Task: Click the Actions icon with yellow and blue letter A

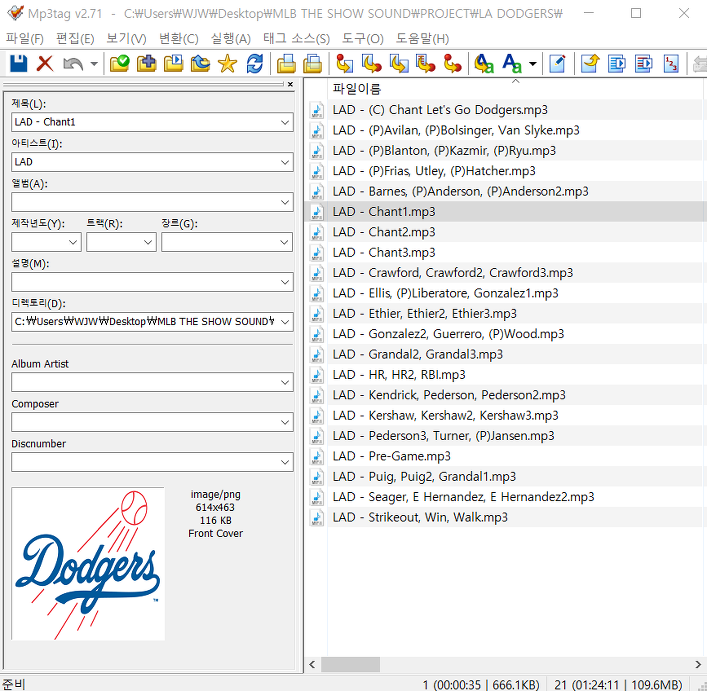Action: click(484, 64)
